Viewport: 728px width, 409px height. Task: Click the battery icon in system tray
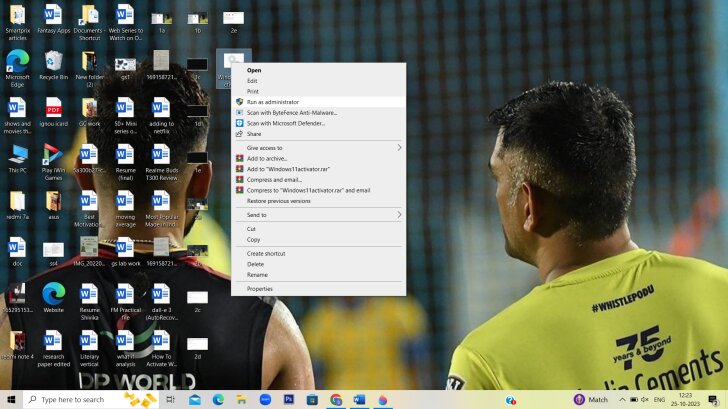coord(634,399)
